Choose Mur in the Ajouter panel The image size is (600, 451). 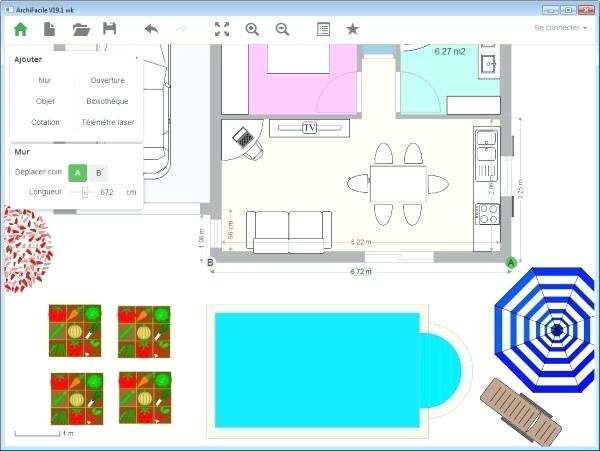[x=44, y=79]
